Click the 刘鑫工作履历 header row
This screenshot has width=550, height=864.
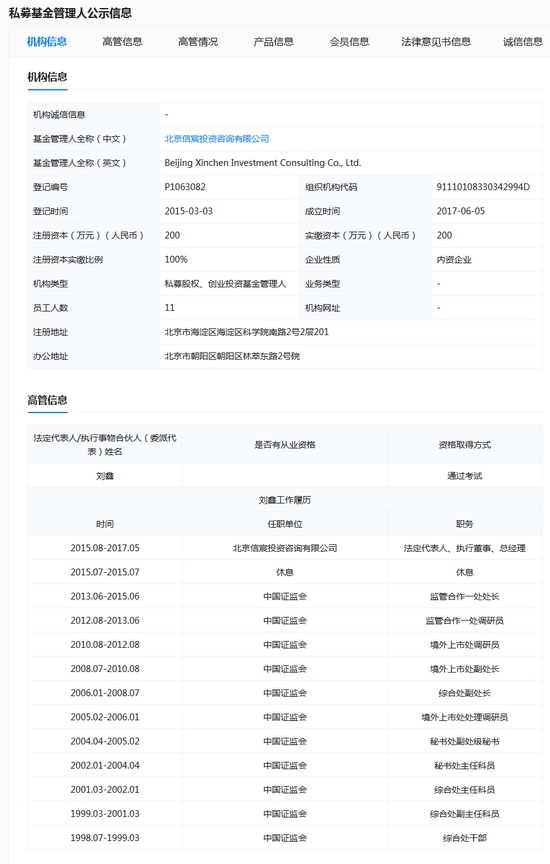point(285,500)
